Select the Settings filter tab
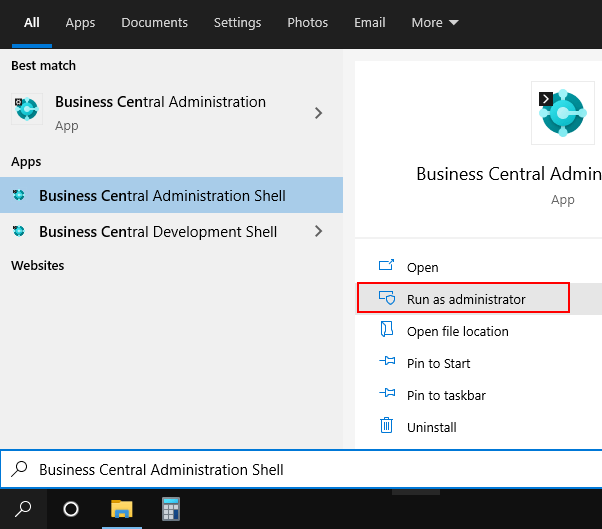The width and height of the screenshot is (602, 529). pos(237,22)
